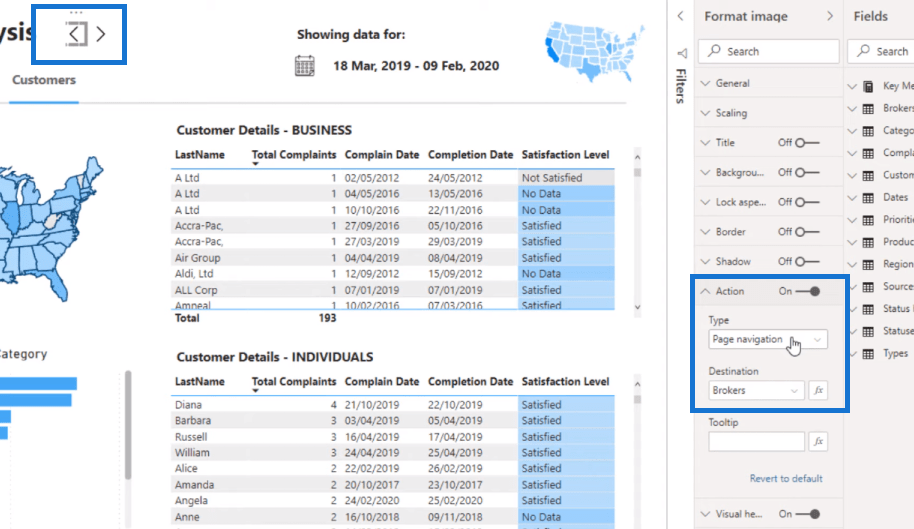Image resolution: width=914 pixels, height=529 pixels.
Task: Click the forward arrow navigation image
Action: click(101, 34)
